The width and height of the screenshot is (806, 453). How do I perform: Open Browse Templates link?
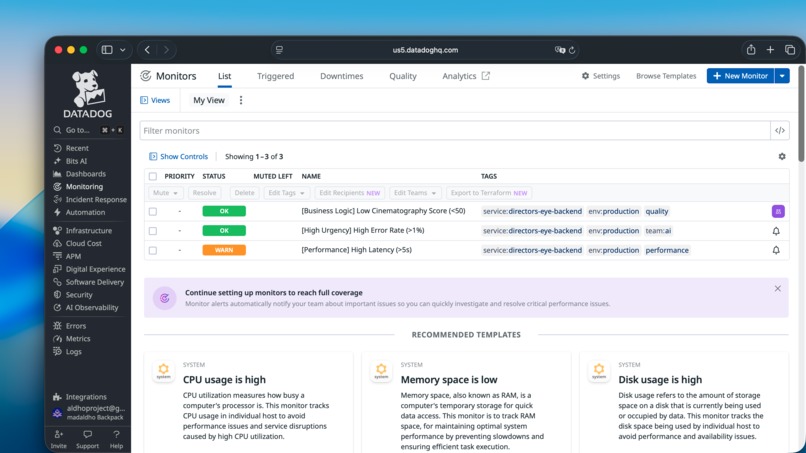click(666, 76)
